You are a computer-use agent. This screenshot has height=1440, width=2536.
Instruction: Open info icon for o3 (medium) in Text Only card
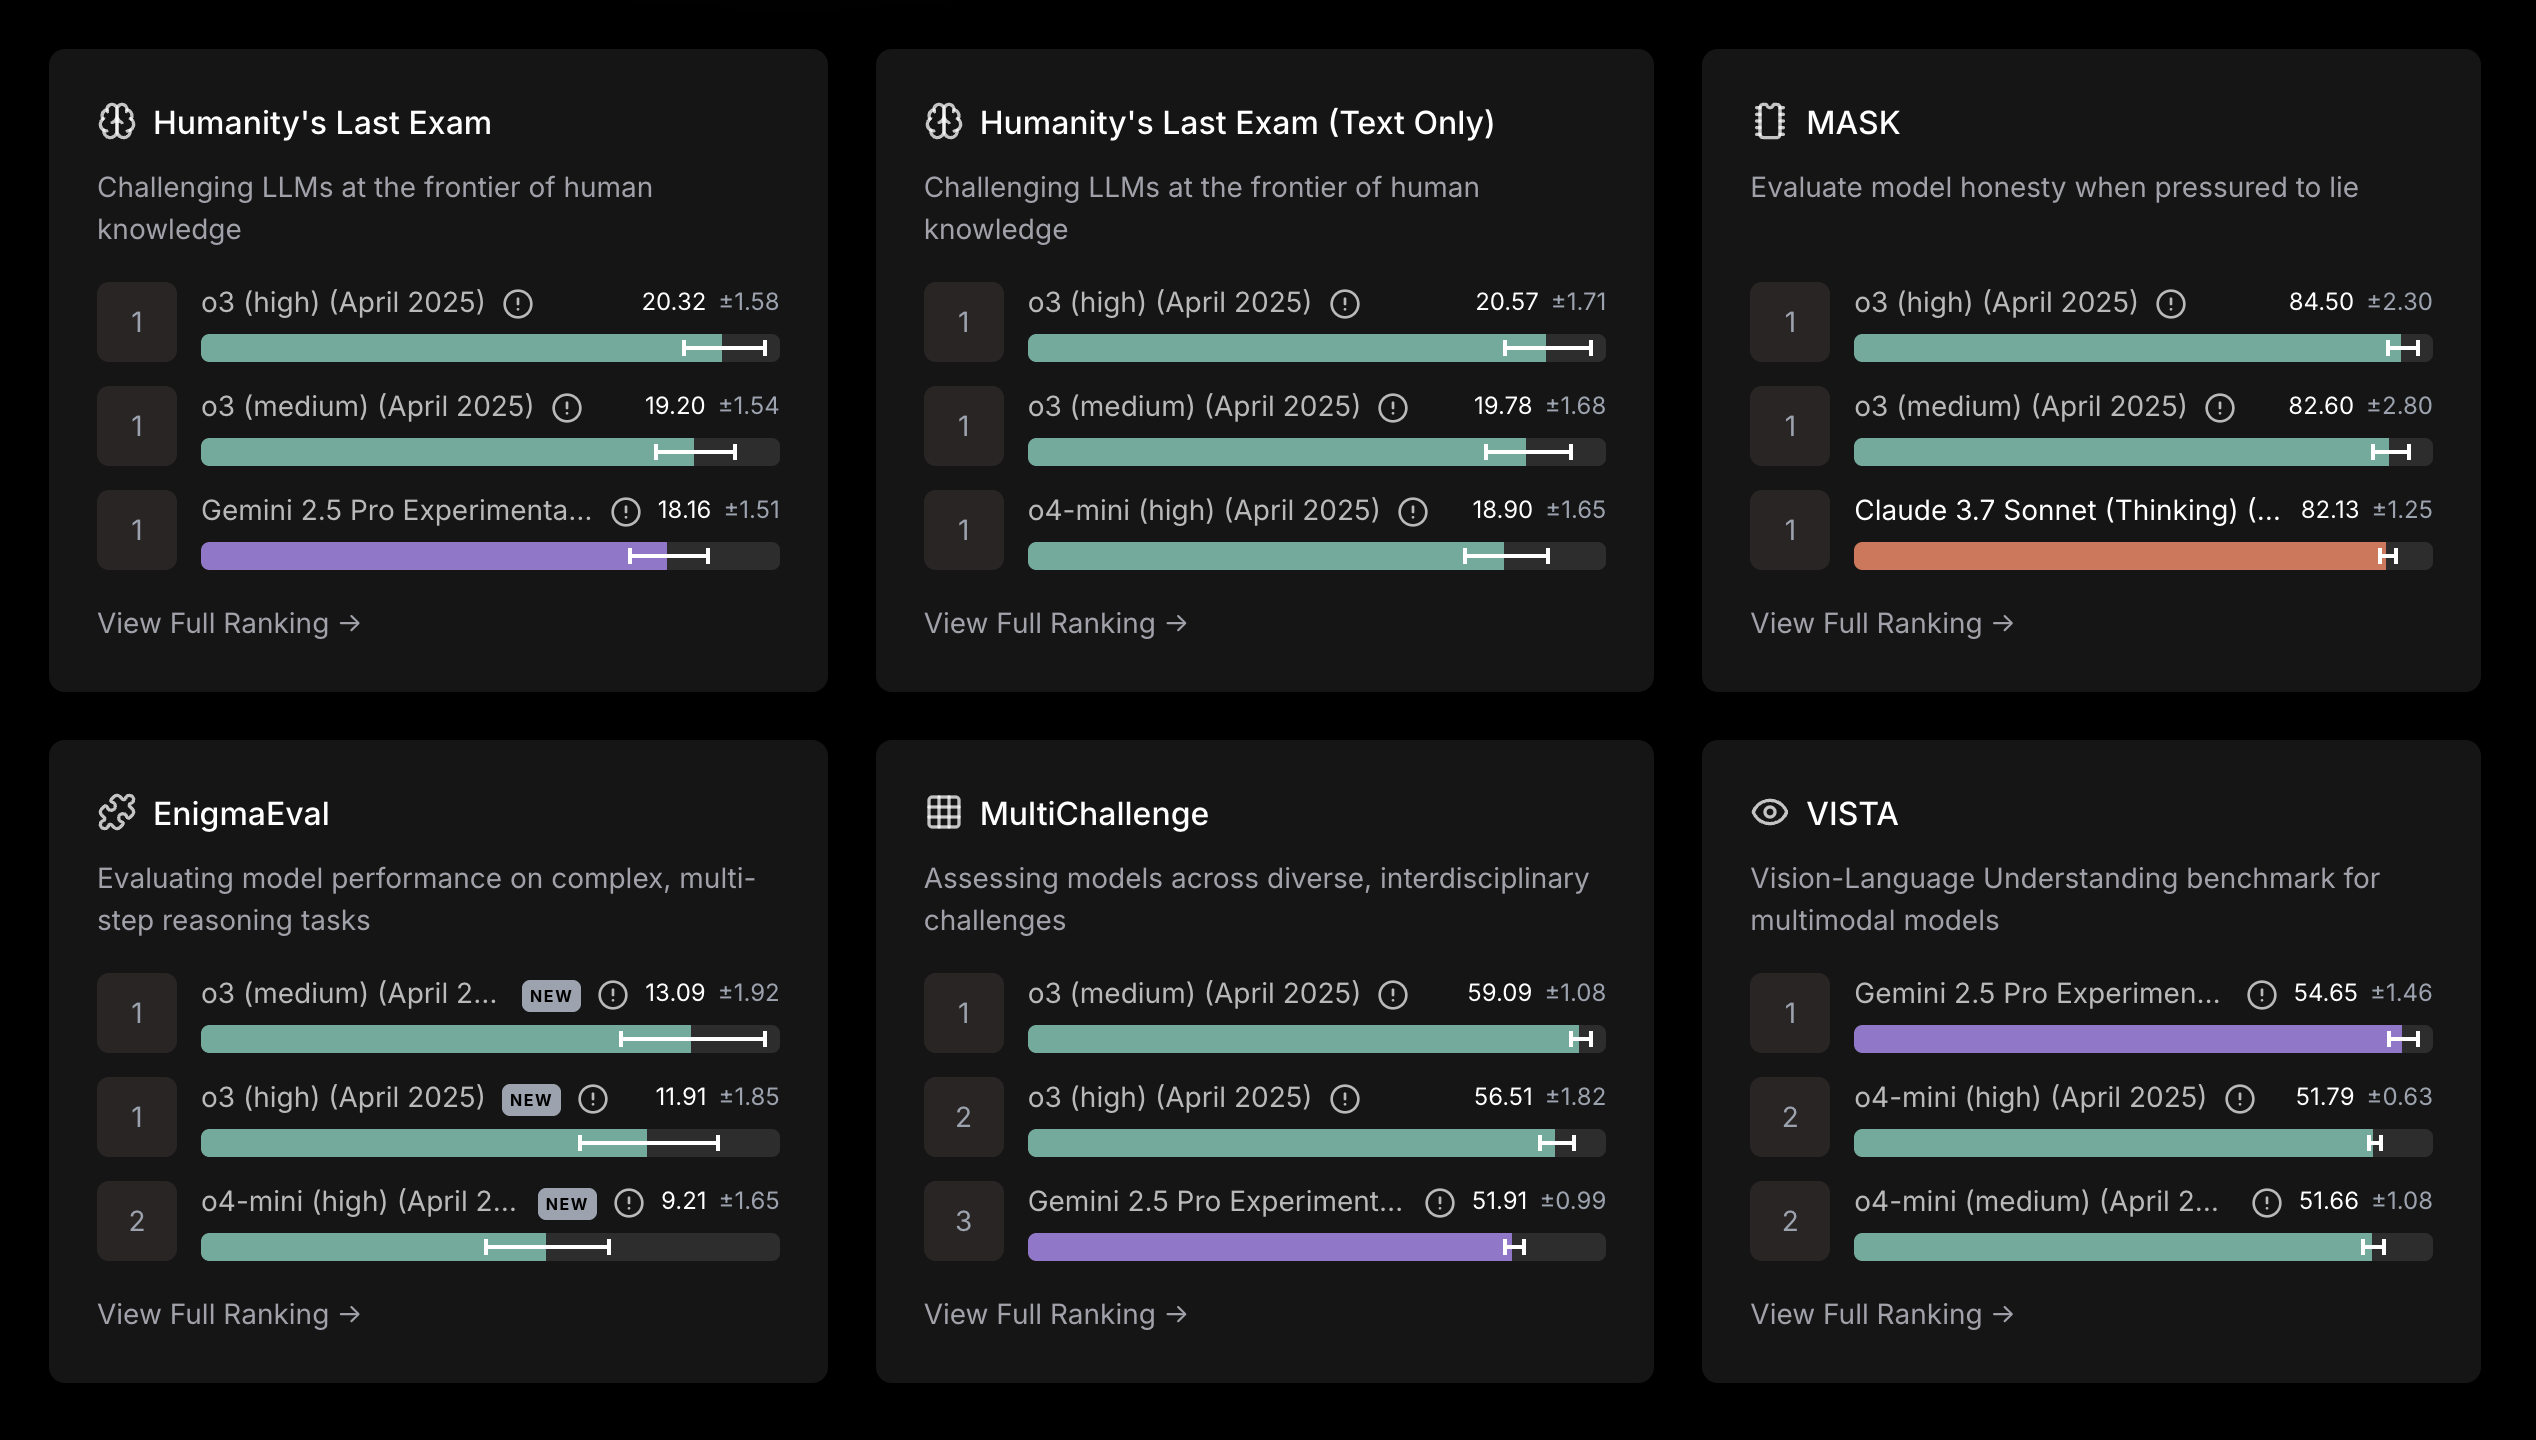(x=1393, y=408)
